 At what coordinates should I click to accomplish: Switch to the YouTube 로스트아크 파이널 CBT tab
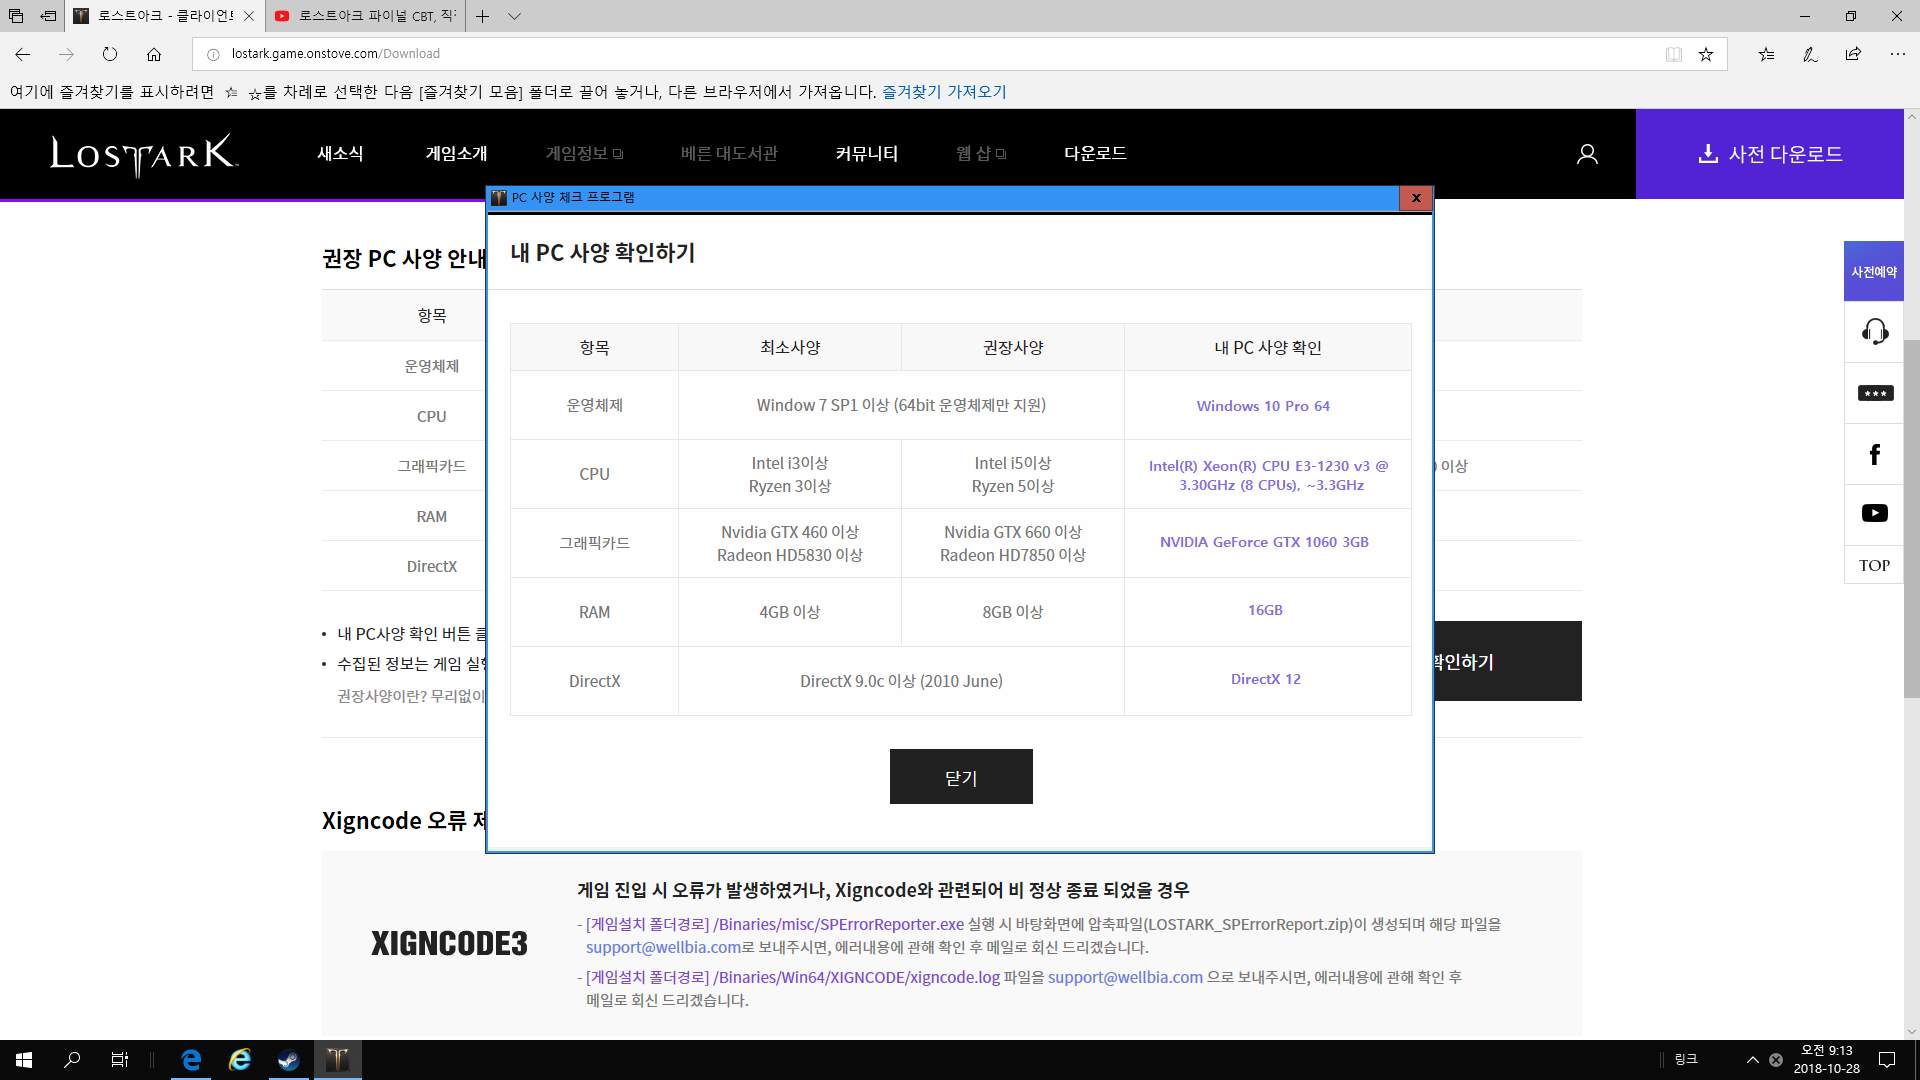pos(366,16)
